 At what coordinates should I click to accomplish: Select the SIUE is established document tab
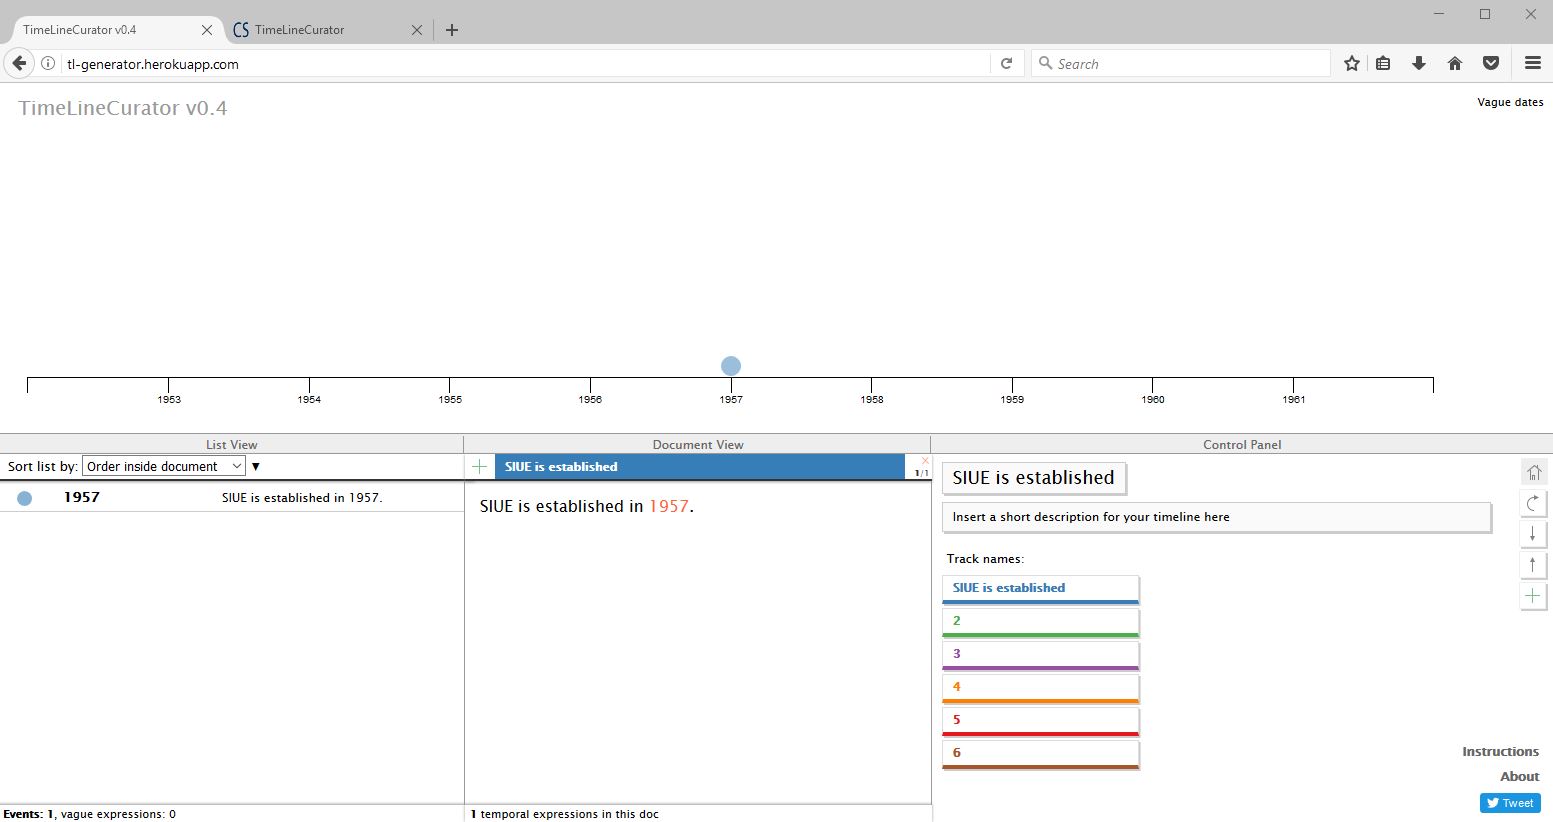pyautogui.click(x=698, y=467)
